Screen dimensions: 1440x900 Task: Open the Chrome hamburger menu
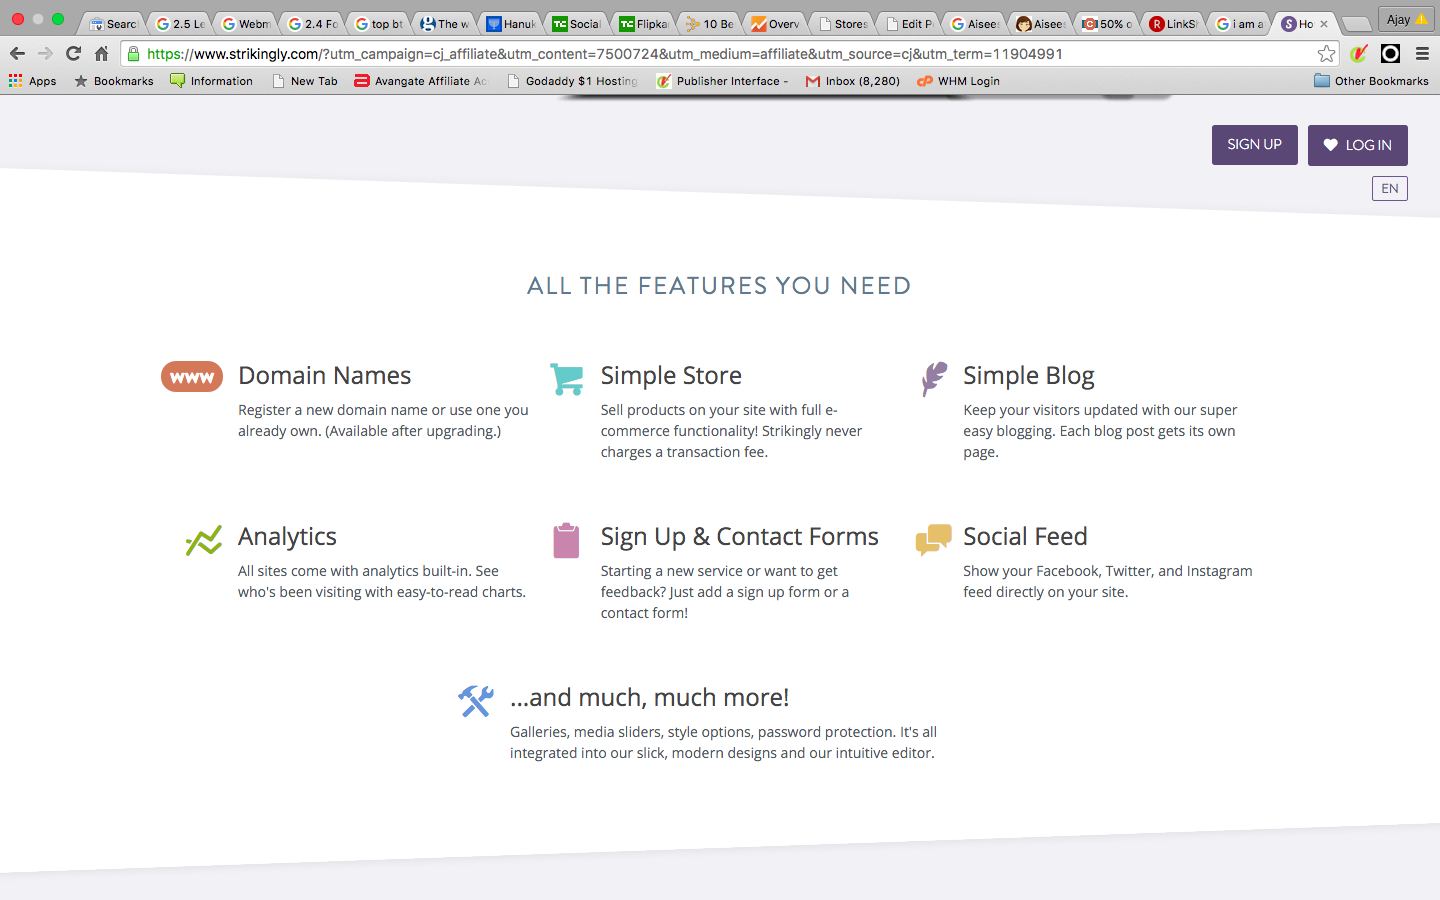pos(1422,54)
